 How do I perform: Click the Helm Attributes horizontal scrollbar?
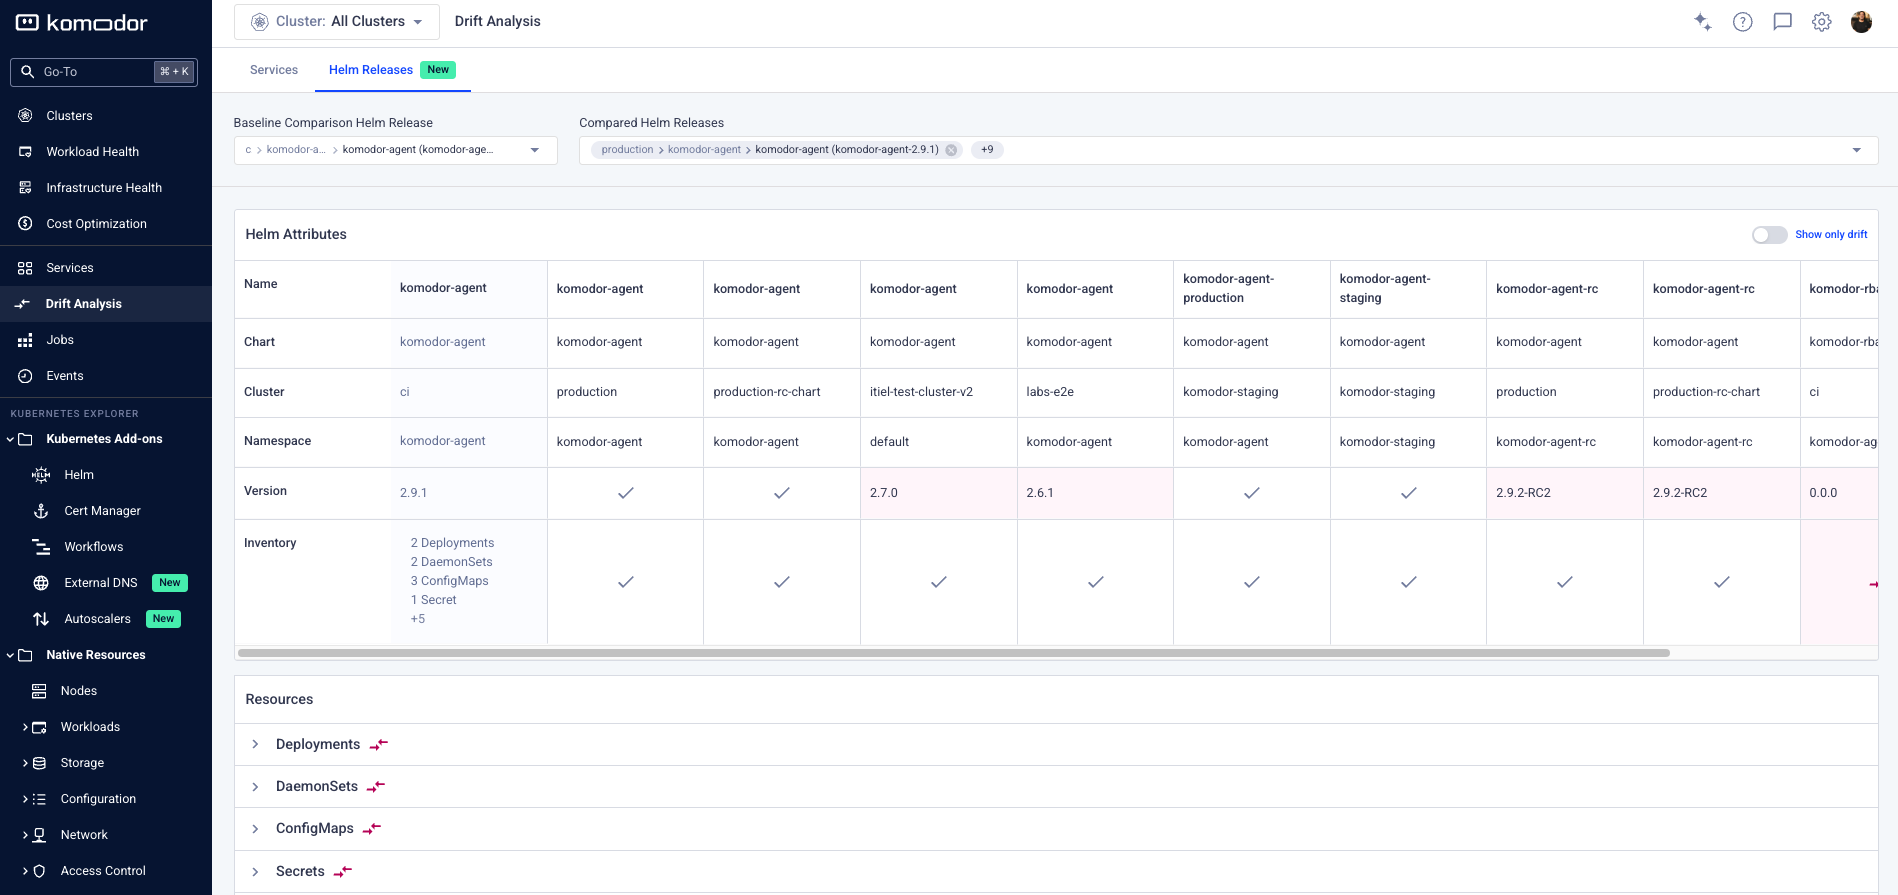point(954,653)
